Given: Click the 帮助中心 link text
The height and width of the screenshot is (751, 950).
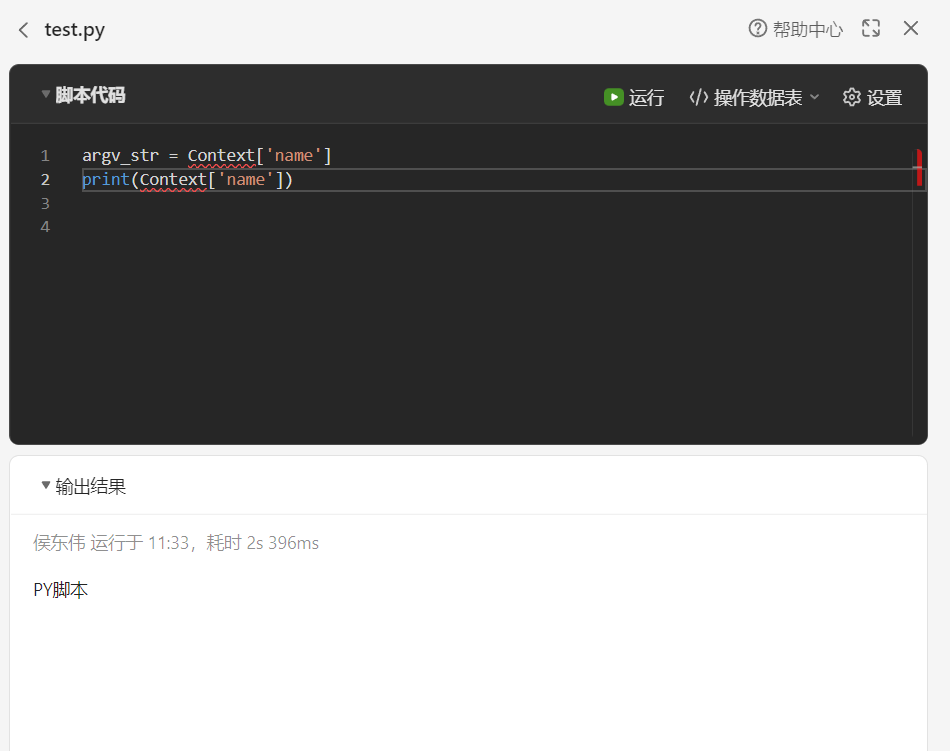Looking at the screenshot, I should pyautogui.click(x=807, y=29).
